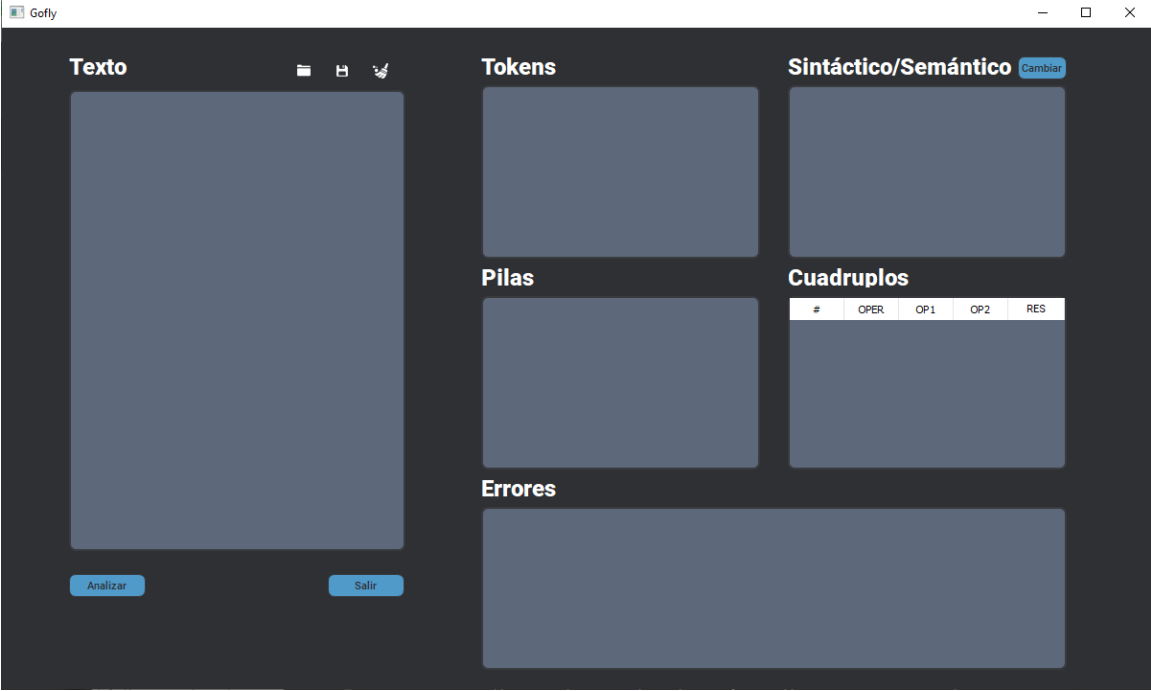Minimize the Gofly window
The width and height of the screenshot is (1151, 691).
[1043, 13]
